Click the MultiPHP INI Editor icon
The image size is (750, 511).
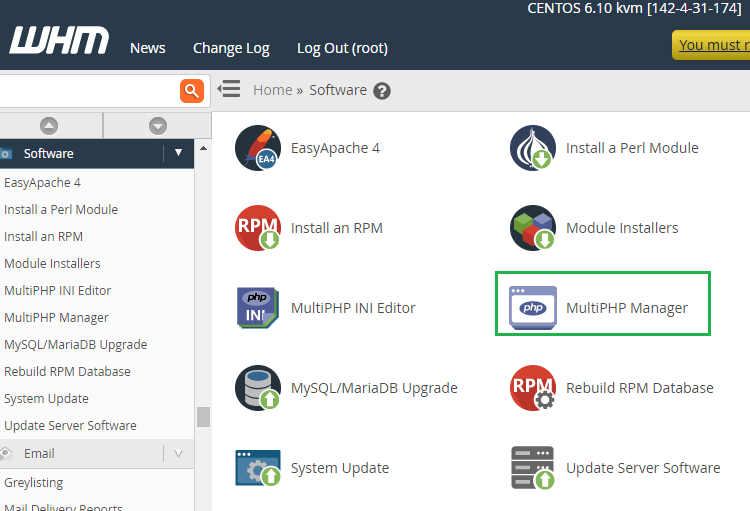258,308
